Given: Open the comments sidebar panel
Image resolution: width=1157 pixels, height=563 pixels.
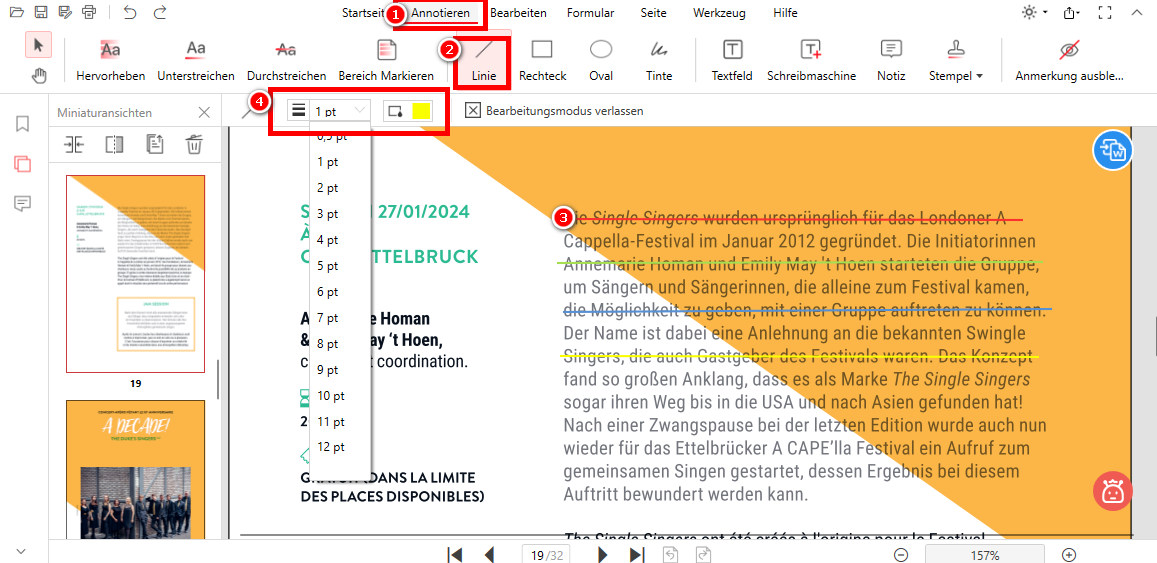Looking at the screenshot, I should point(23,204).
